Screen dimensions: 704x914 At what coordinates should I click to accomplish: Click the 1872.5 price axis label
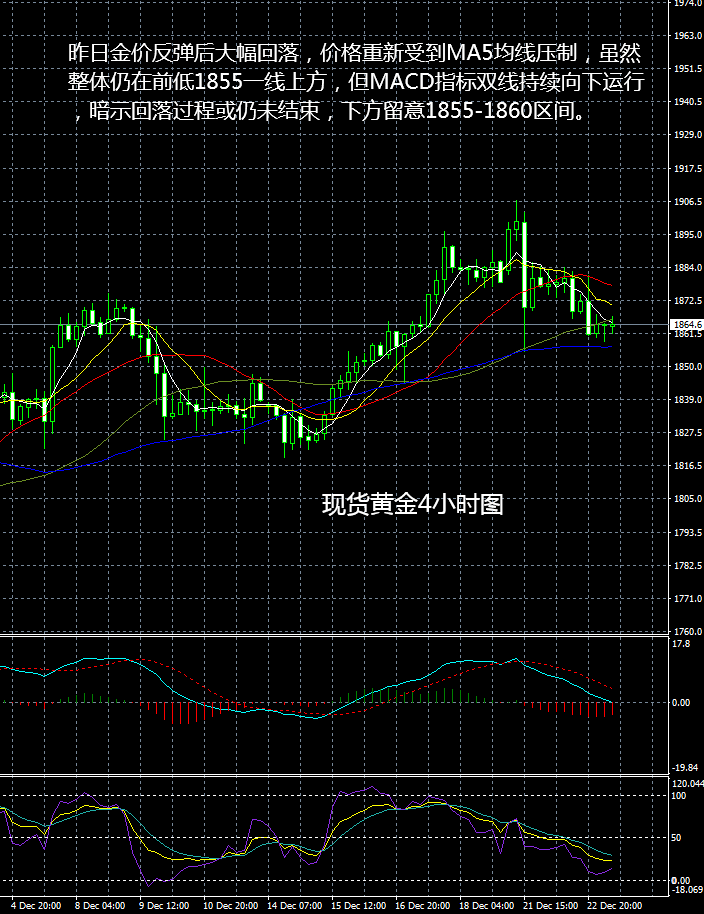coord(688,300)
